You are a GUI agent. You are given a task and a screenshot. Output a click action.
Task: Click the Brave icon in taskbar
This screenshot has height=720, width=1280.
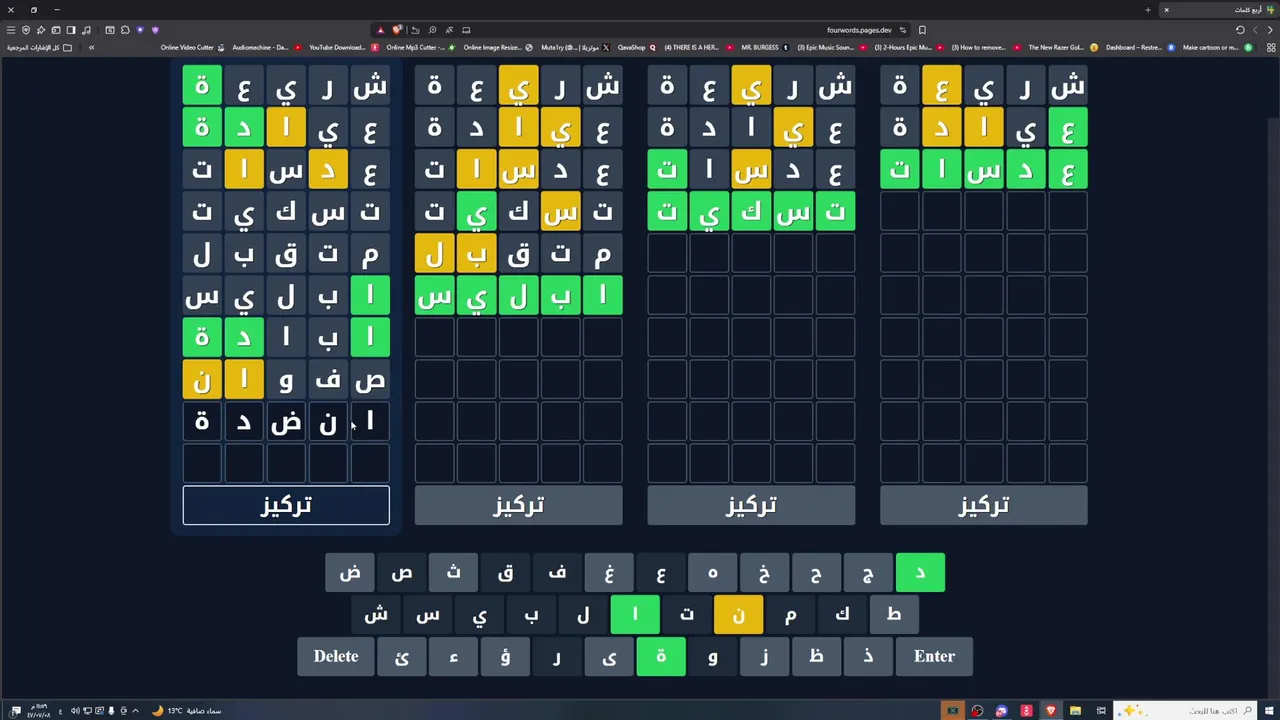tap(1050, 711)
